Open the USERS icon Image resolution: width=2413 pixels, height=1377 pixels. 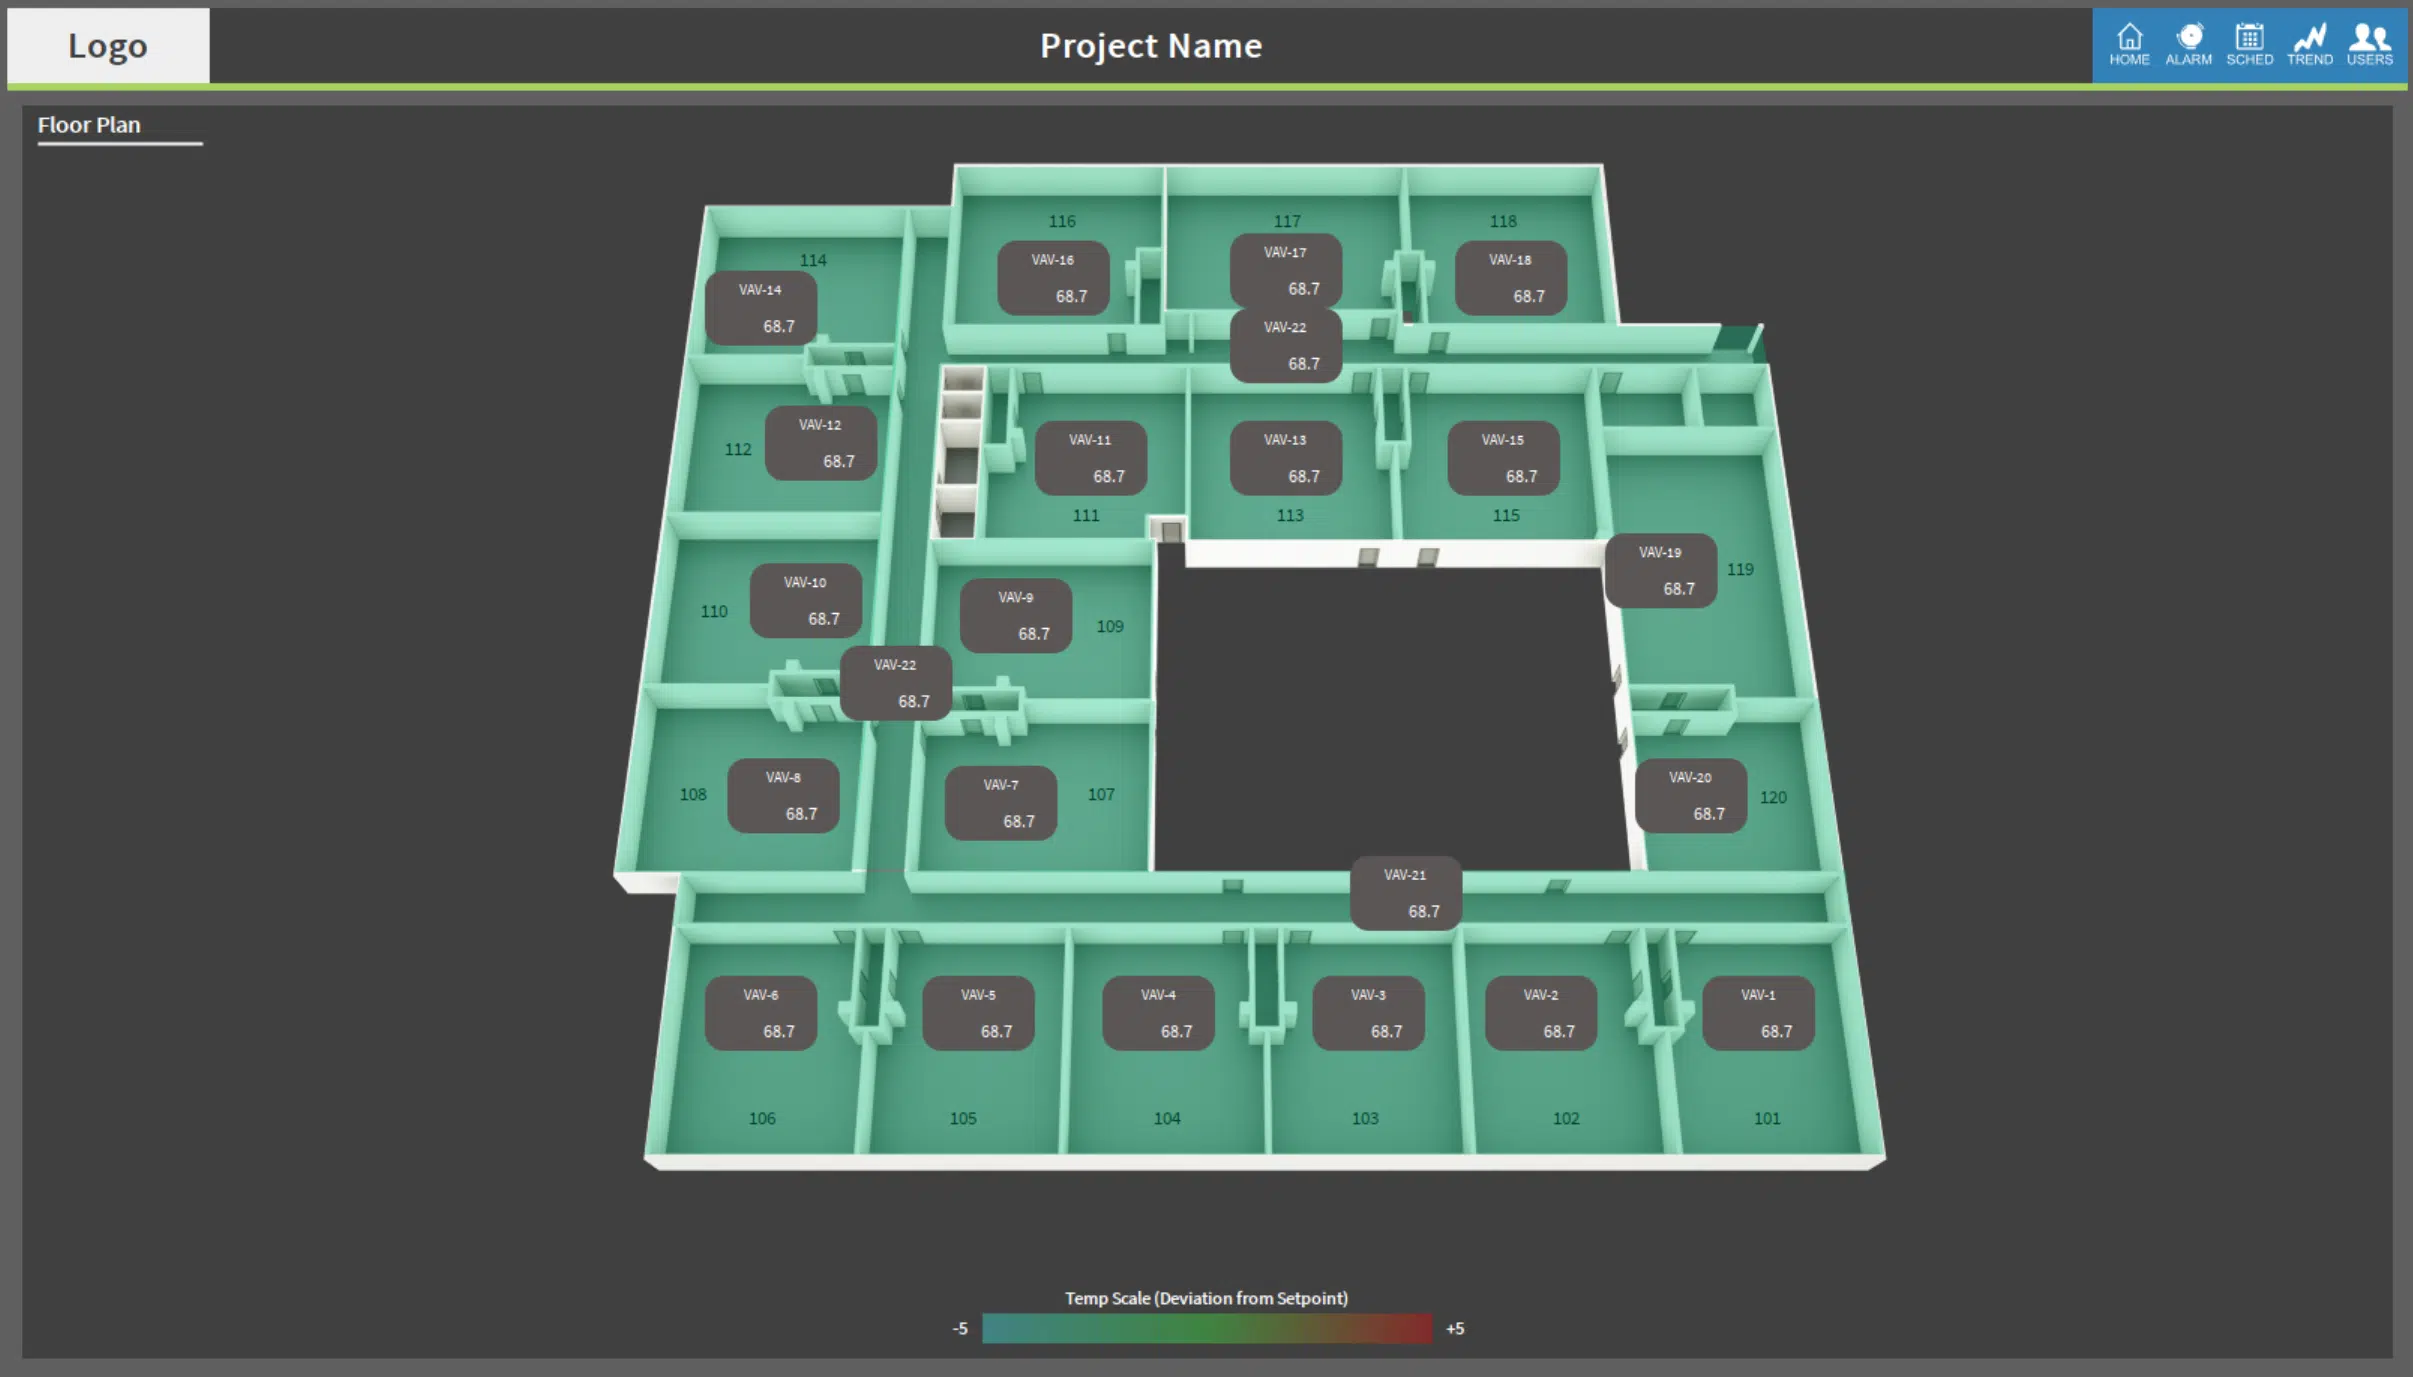click(x=2370, y=45)
